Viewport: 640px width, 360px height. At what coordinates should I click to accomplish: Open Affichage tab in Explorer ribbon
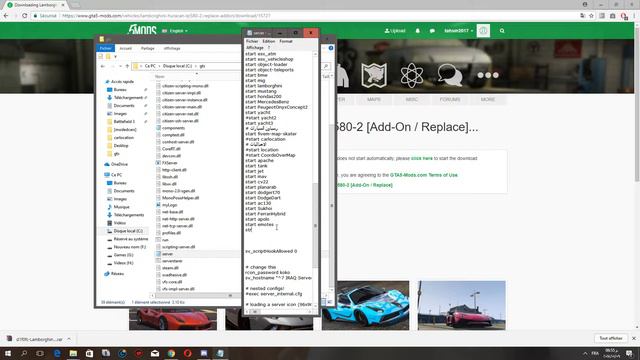pos(172,48)
